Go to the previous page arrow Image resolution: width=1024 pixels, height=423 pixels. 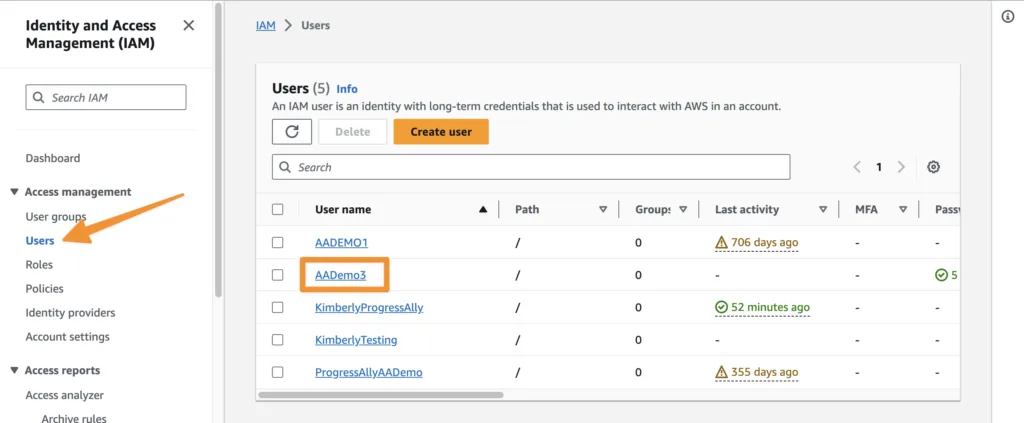(x=857, y=167)
